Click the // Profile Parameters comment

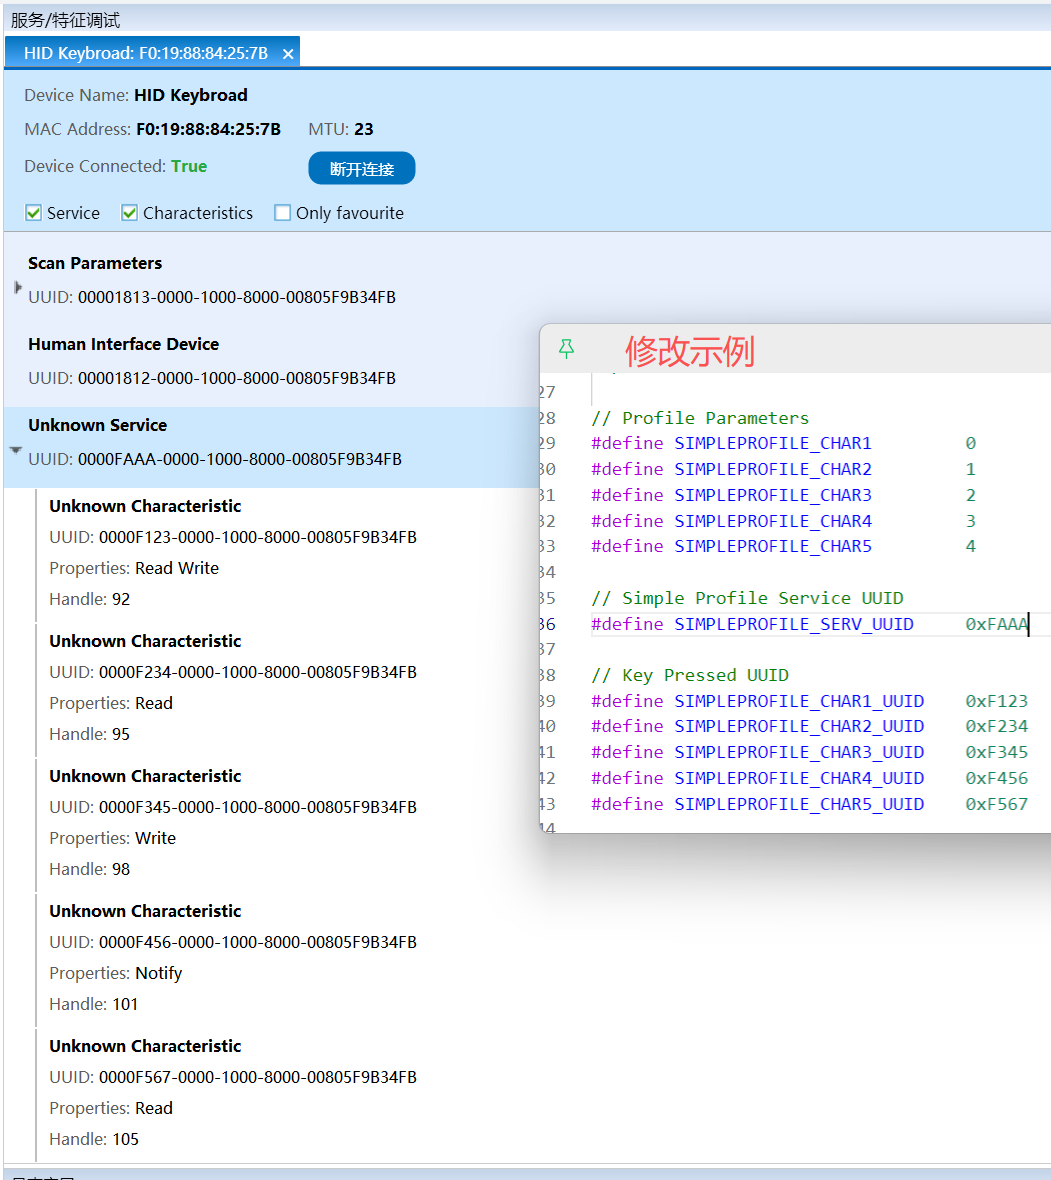click(700, 418)
